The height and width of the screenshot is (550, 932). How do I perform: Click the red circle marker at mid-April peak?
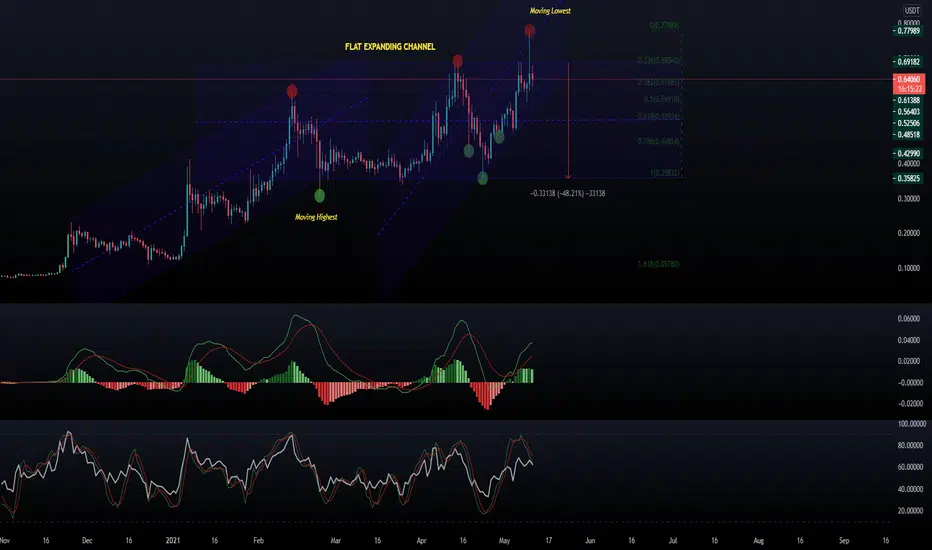coord(457,60)
